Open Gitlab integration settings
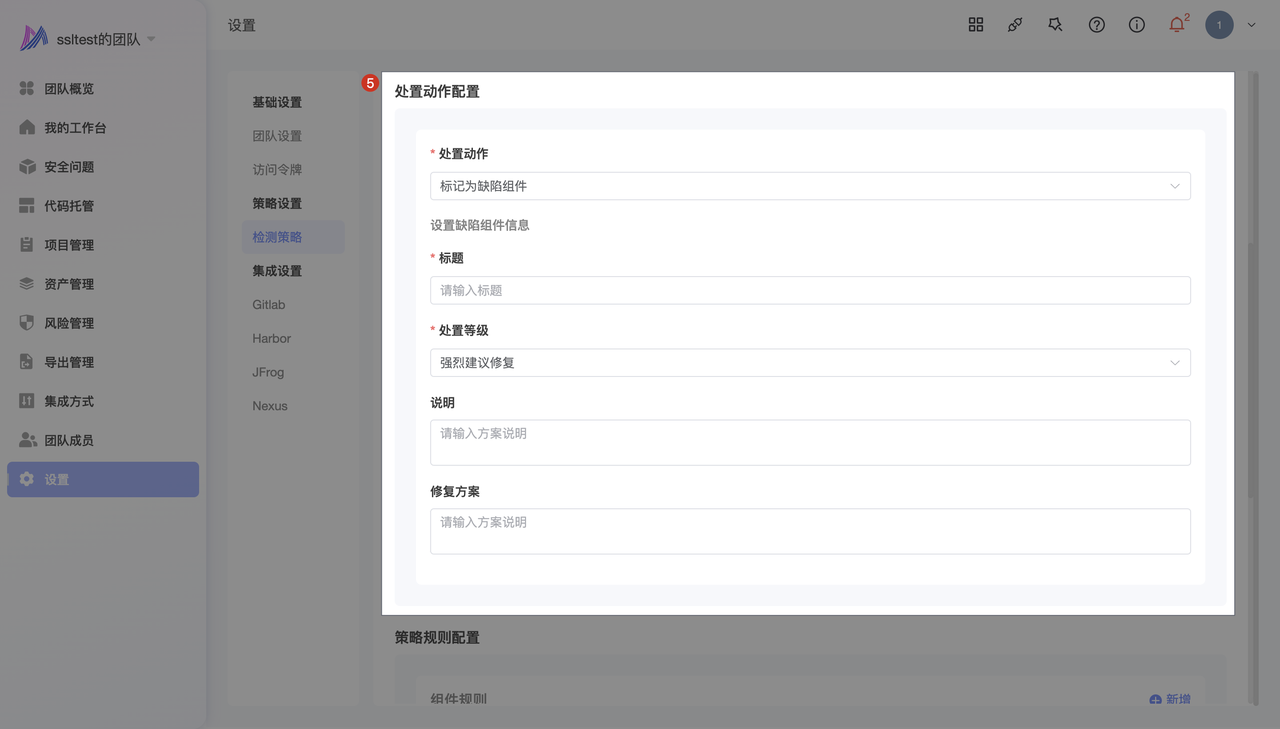1280x729 pixels. tap(269, 305)
